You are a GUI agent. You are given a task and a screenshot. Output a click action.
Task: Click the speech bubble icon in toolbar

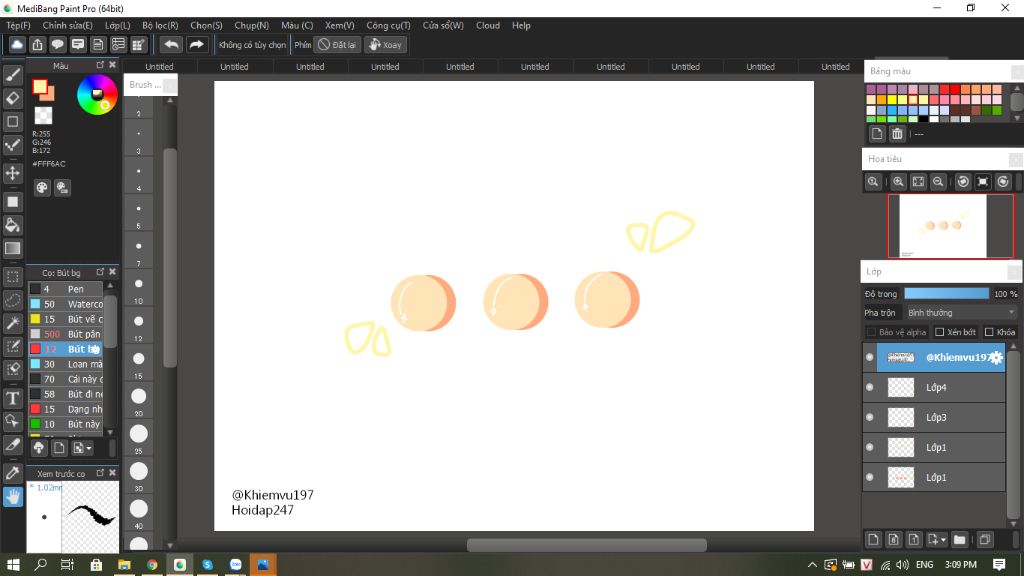pyautogui.click(x=57, y=44)
